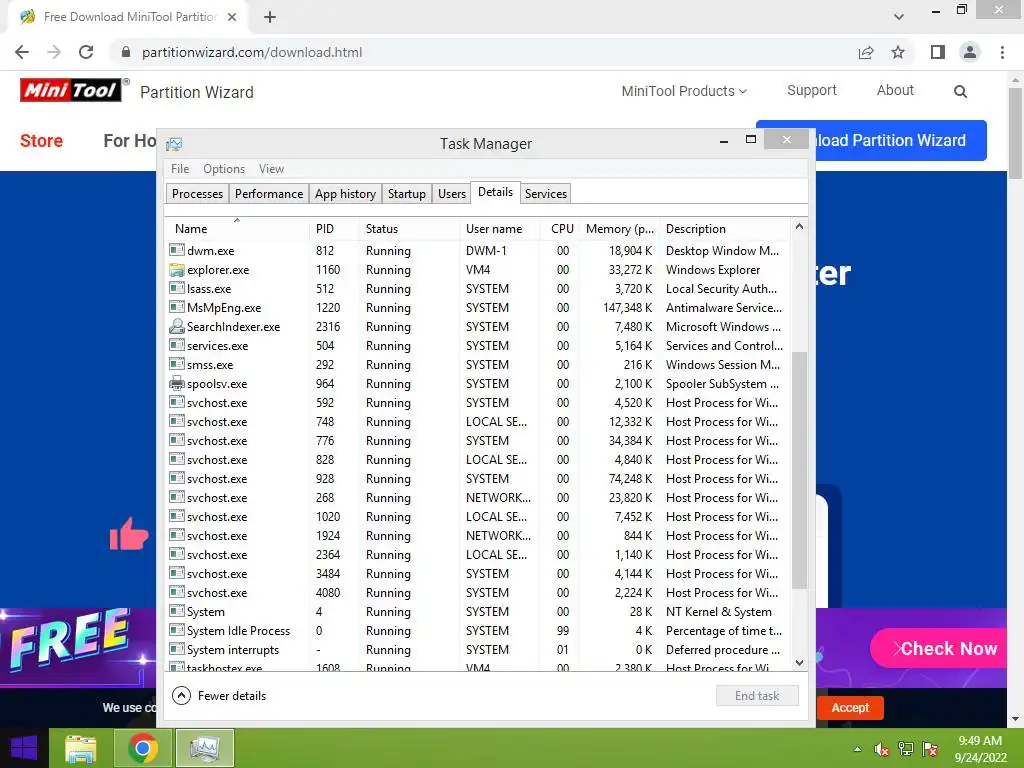
Task: Switch to Performance tab
Action: 269,193
